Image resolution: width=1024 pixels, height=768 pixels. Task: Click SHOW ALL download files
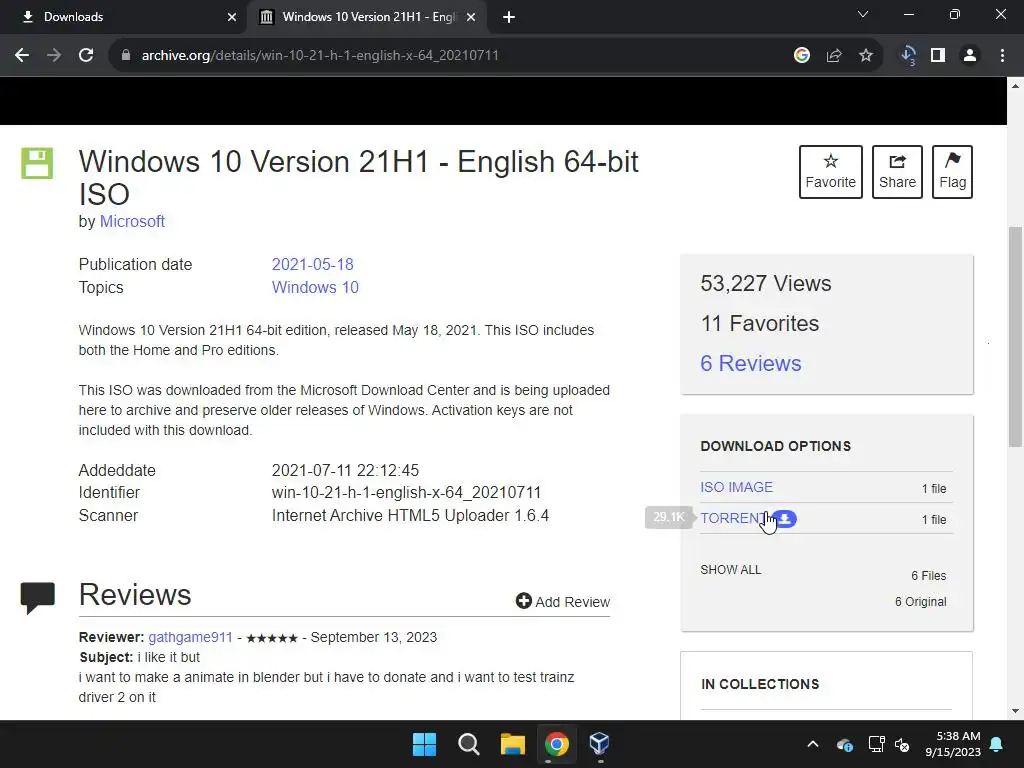click(731, 569)
